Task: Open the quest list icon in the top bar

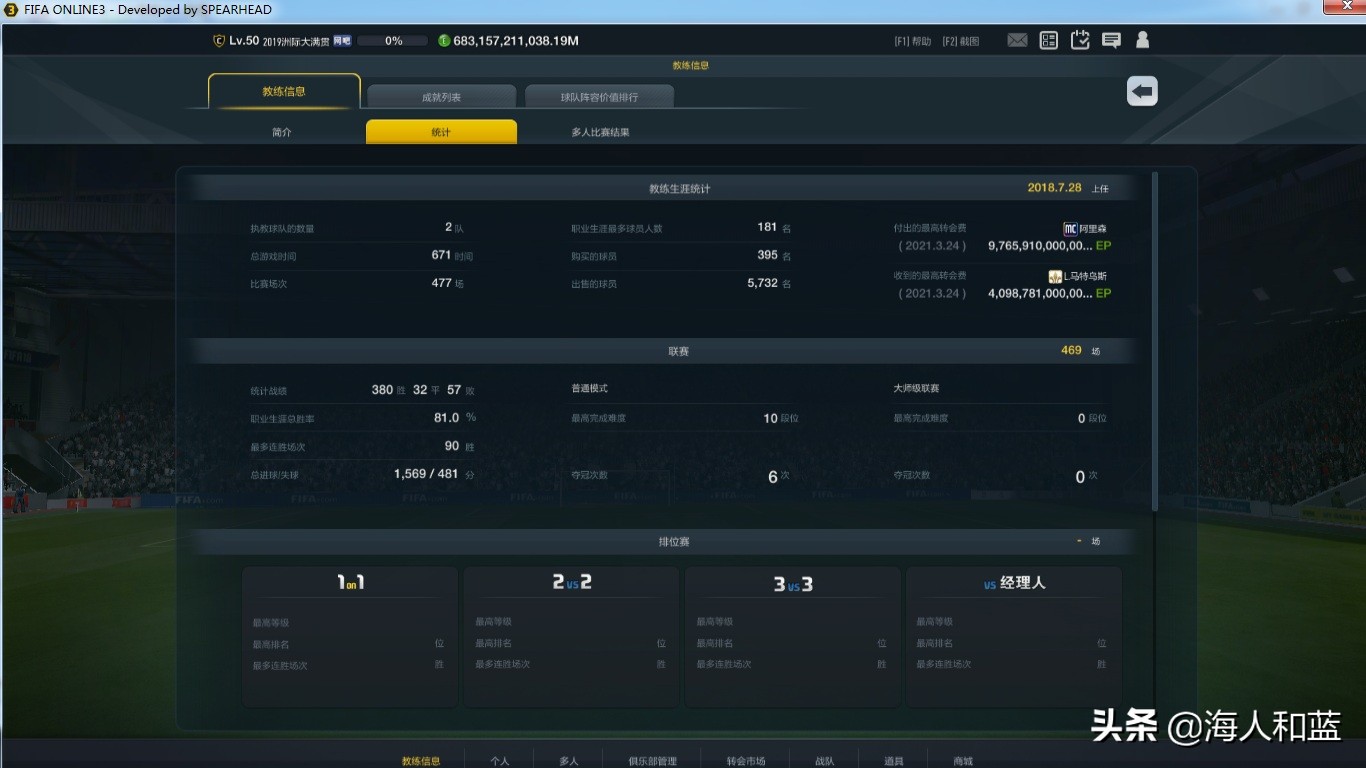Action: (1048, 40)
